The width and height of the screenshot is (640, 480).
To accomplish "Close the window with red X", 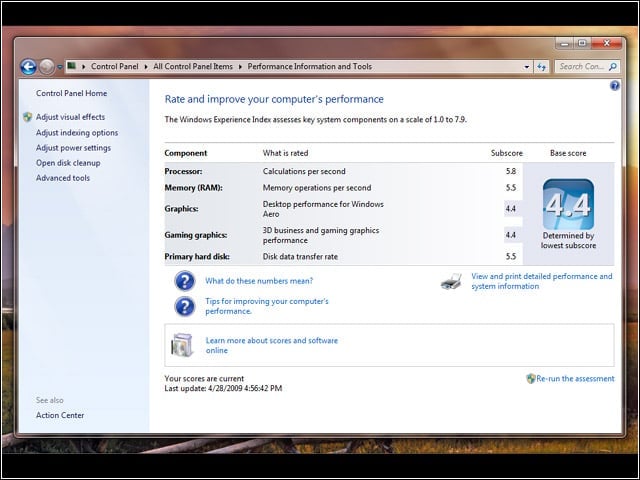I will [x=607, y=43].
